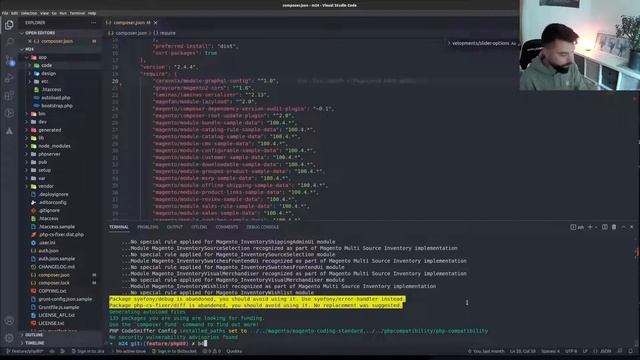This screenshot has width=640, height=360.
Task: Create a new terminal with plus icon
Action: [x=590, y=227]
